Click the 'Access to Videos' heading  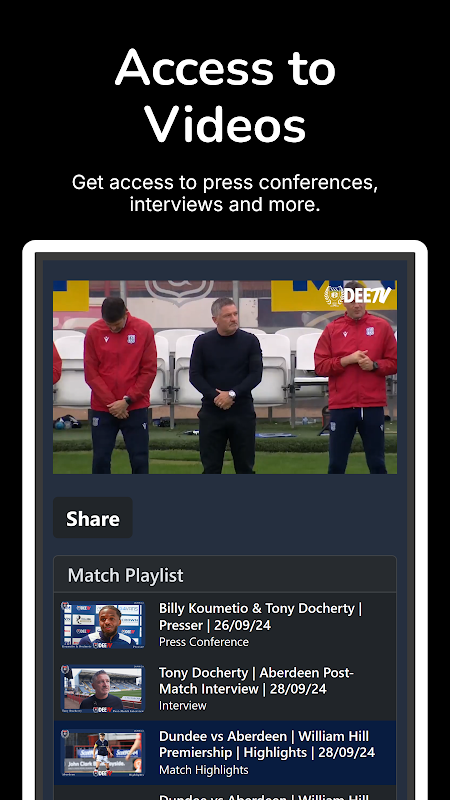click(x=225, y=95)
